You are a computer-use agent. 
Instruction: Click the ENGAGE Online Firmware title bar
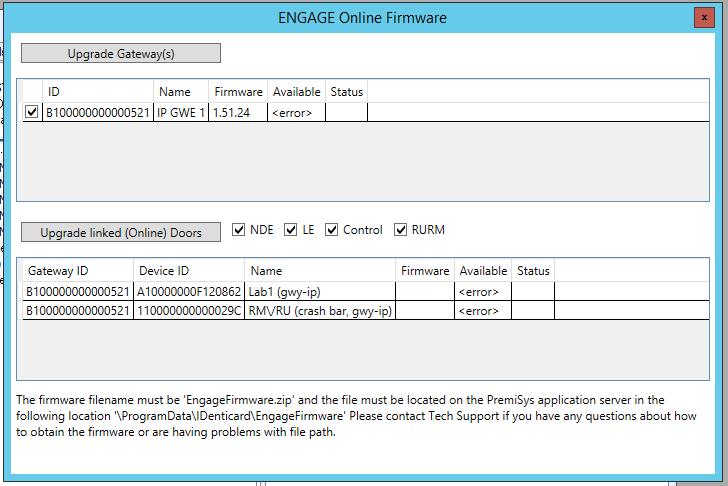tap(362, 18)
